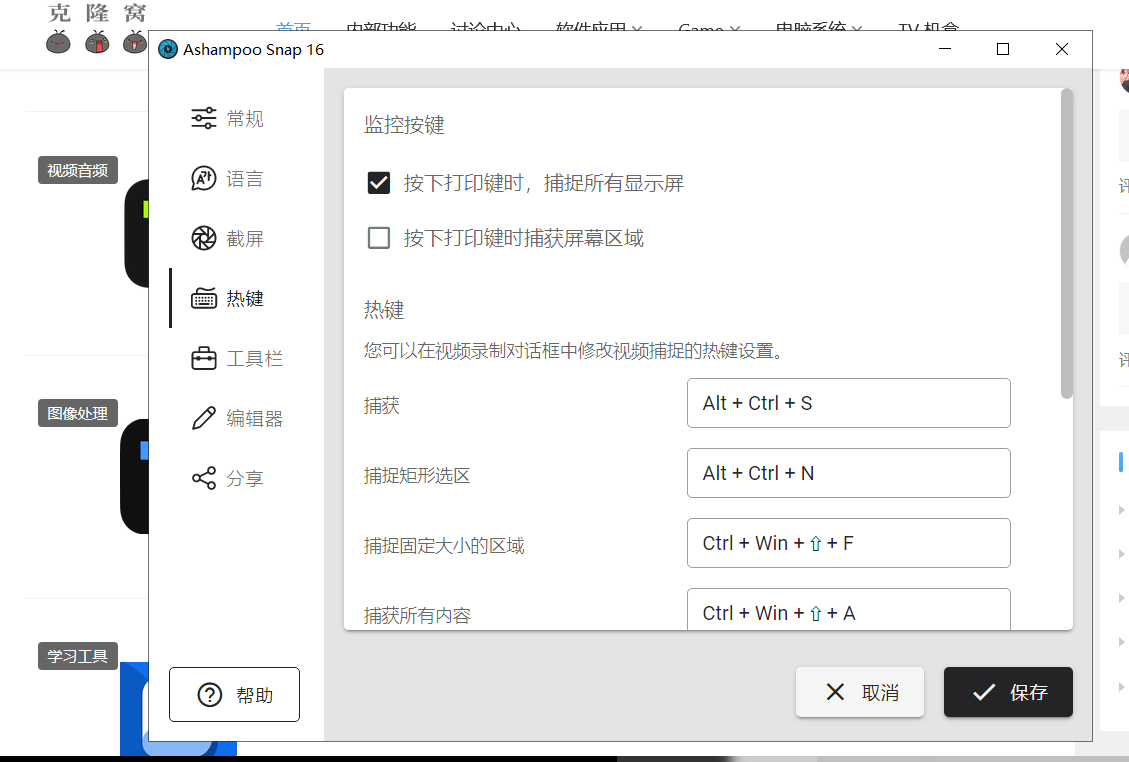The image size is (1129, 762).
Task: Click the 监控按键 section heading
Action: click(x=404, y=125)
